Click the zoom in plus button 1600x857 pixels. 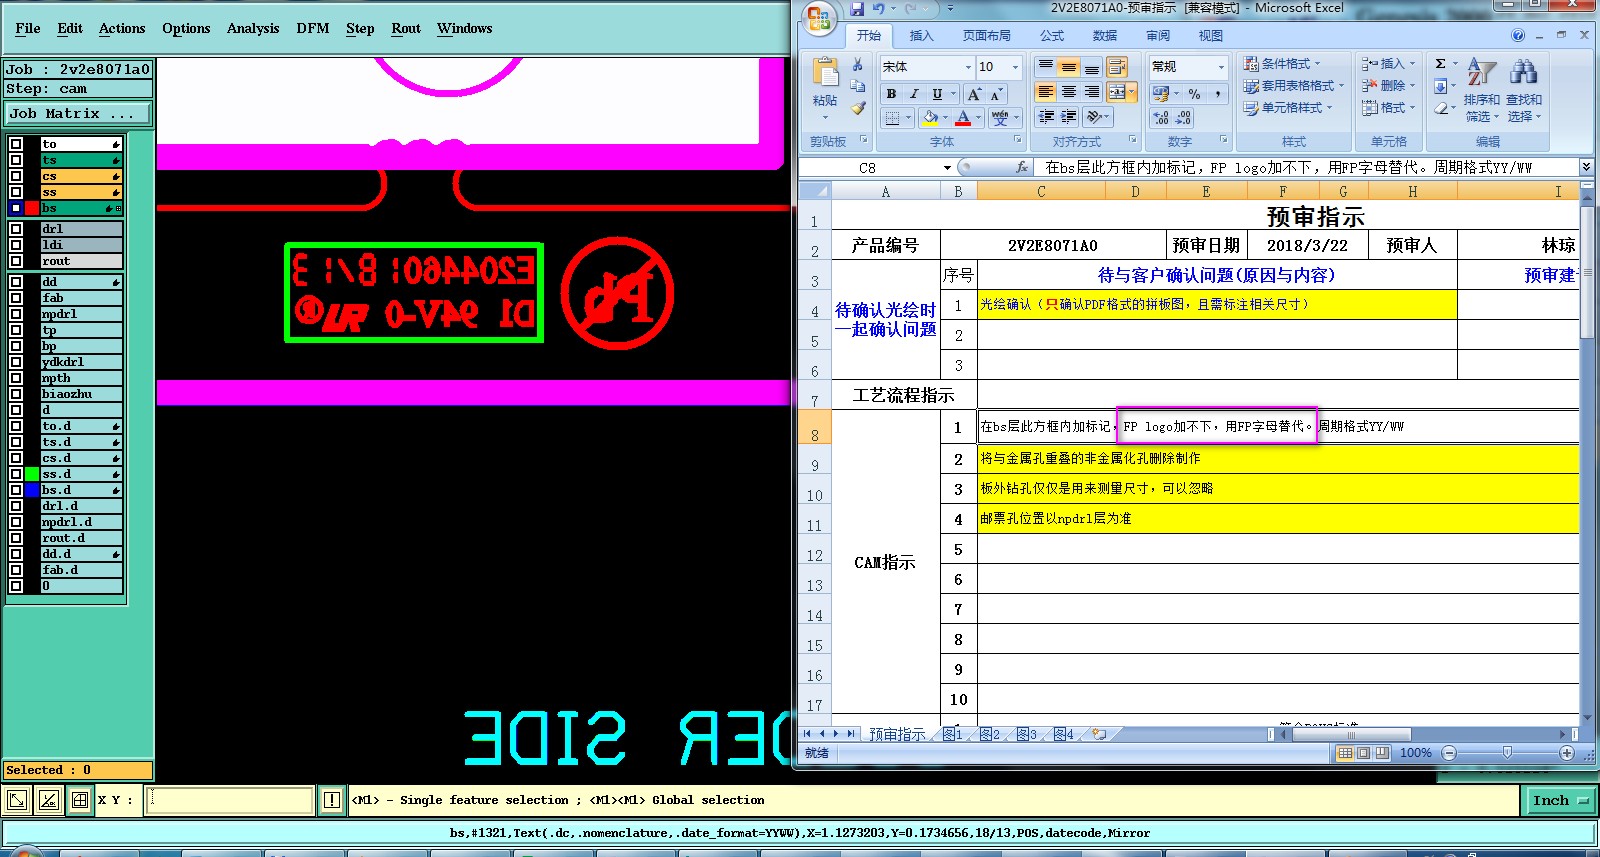pos(1567,753)
